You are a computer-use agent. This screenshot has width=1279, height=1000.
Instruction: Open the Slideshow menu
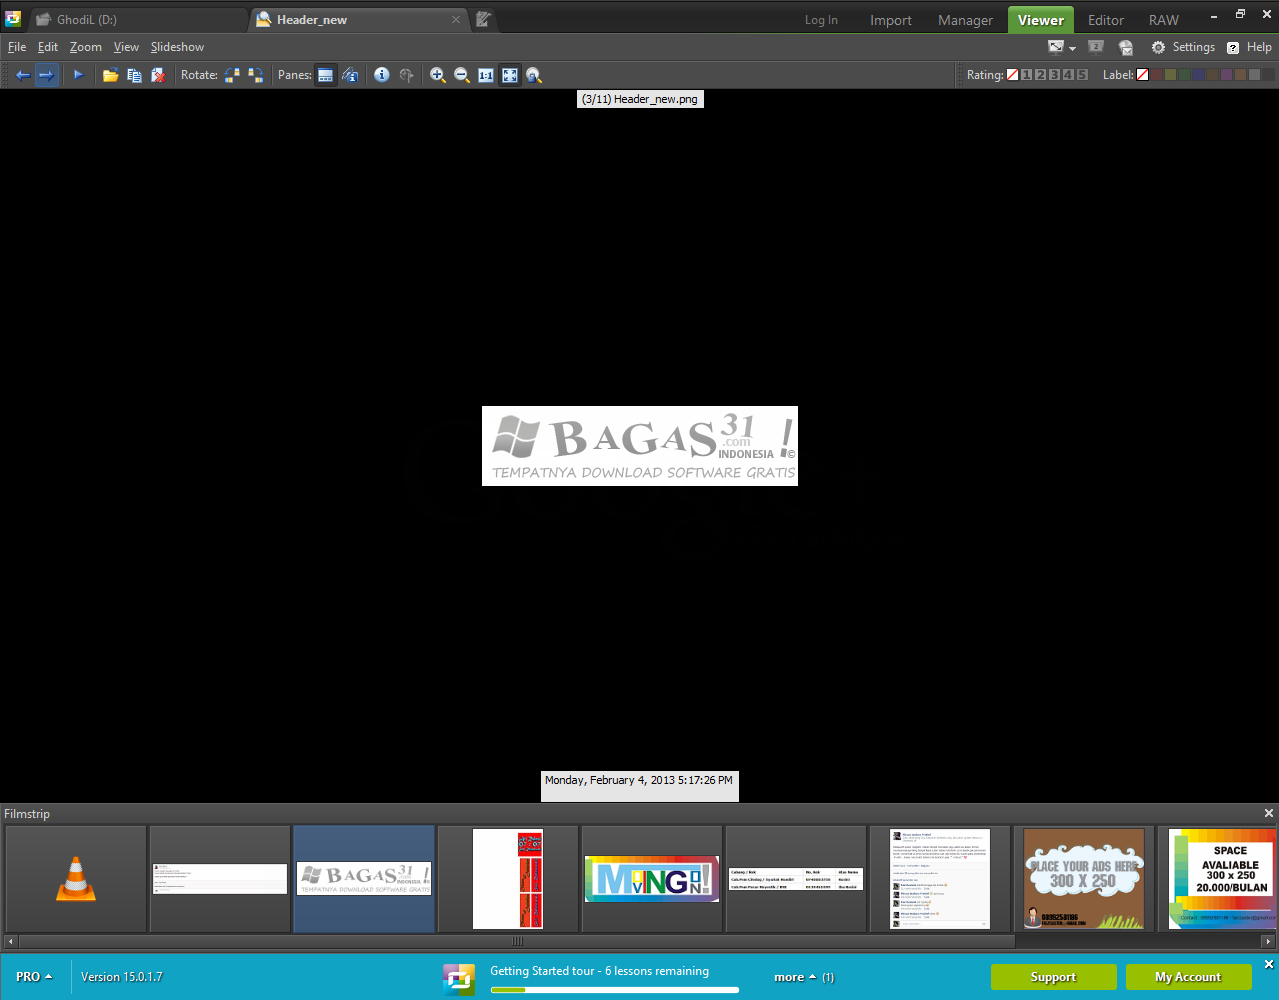click(177, 47)
